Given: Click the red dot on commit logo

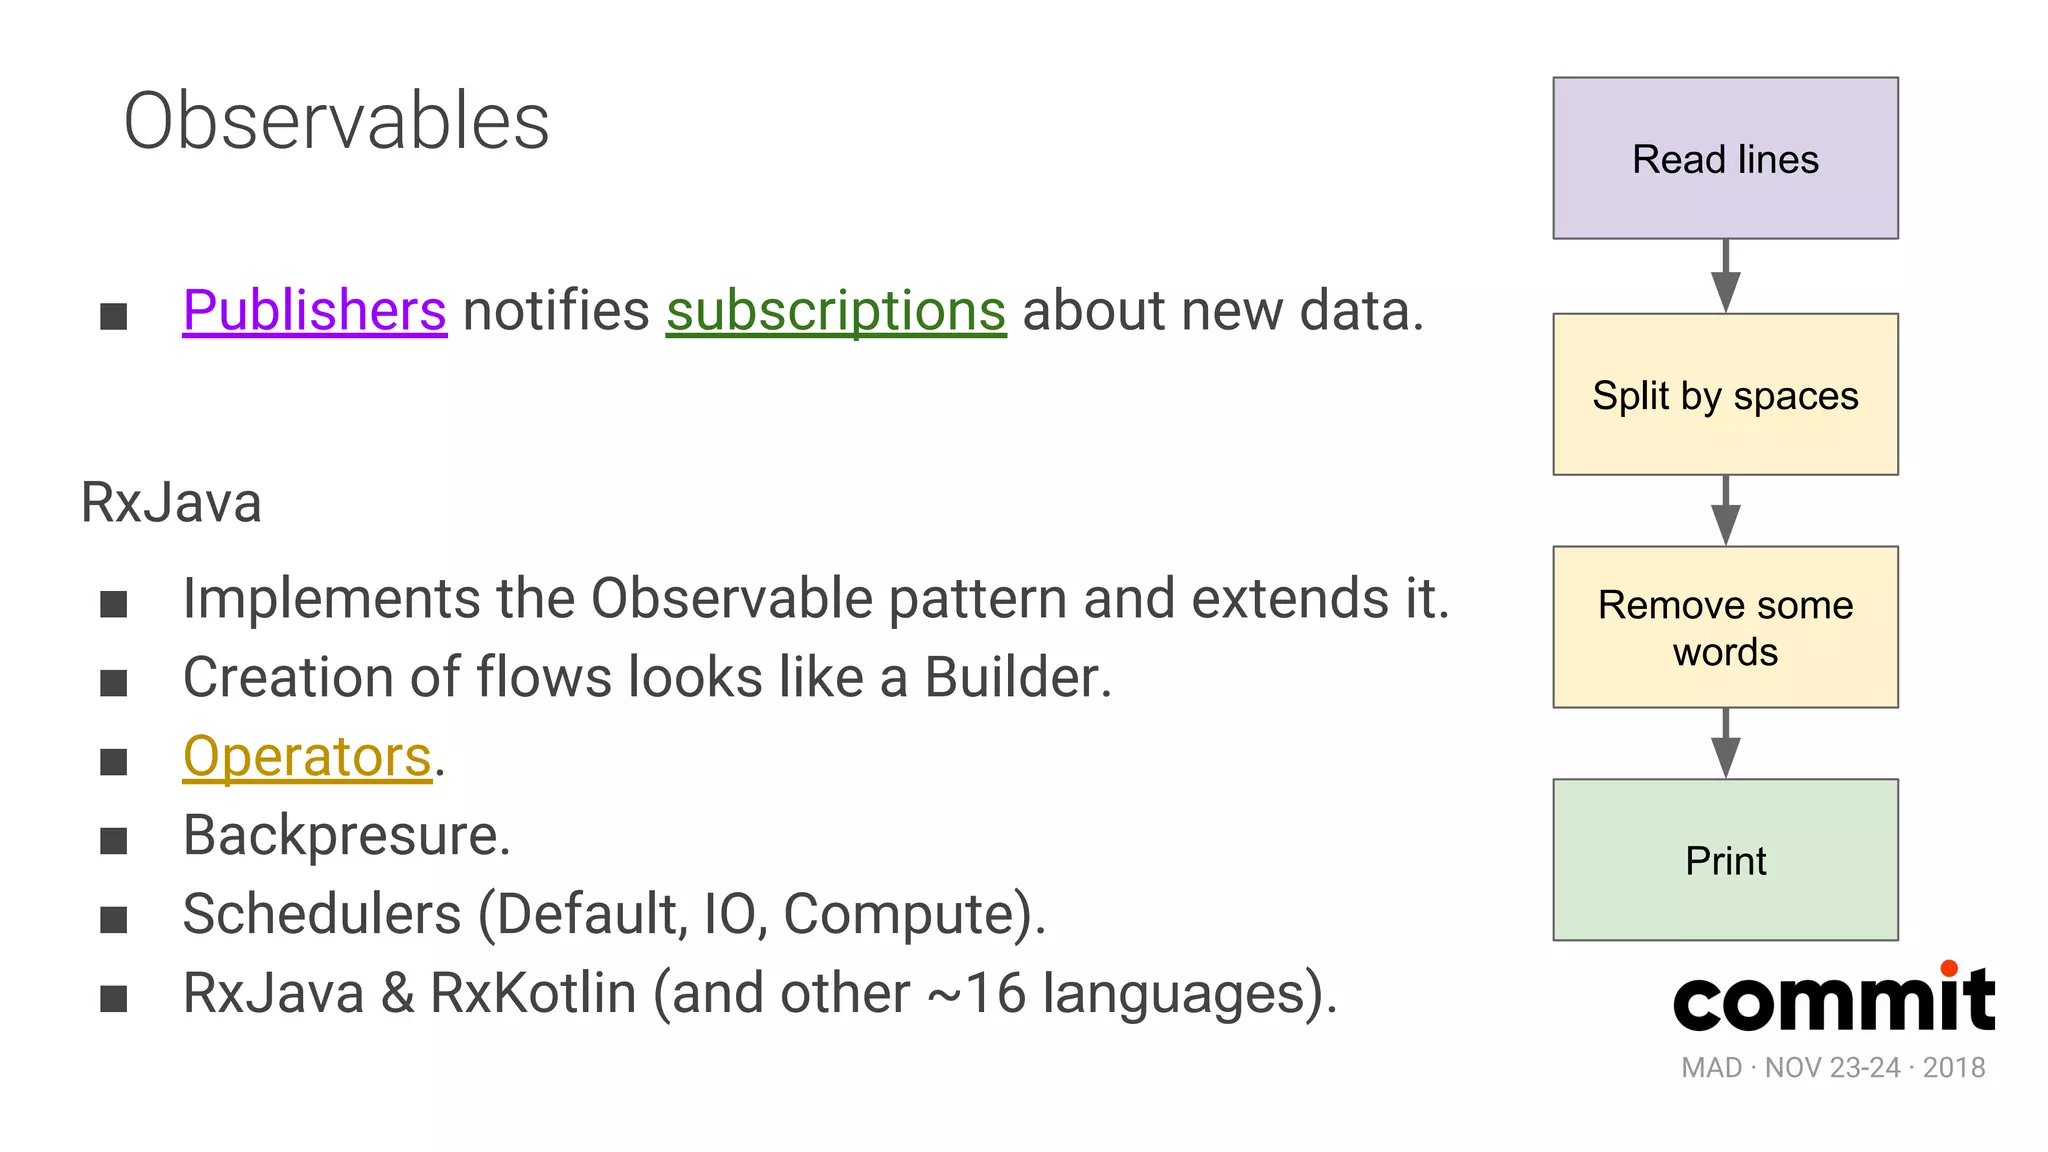Looking at the screenshot, I should 1948,968.
